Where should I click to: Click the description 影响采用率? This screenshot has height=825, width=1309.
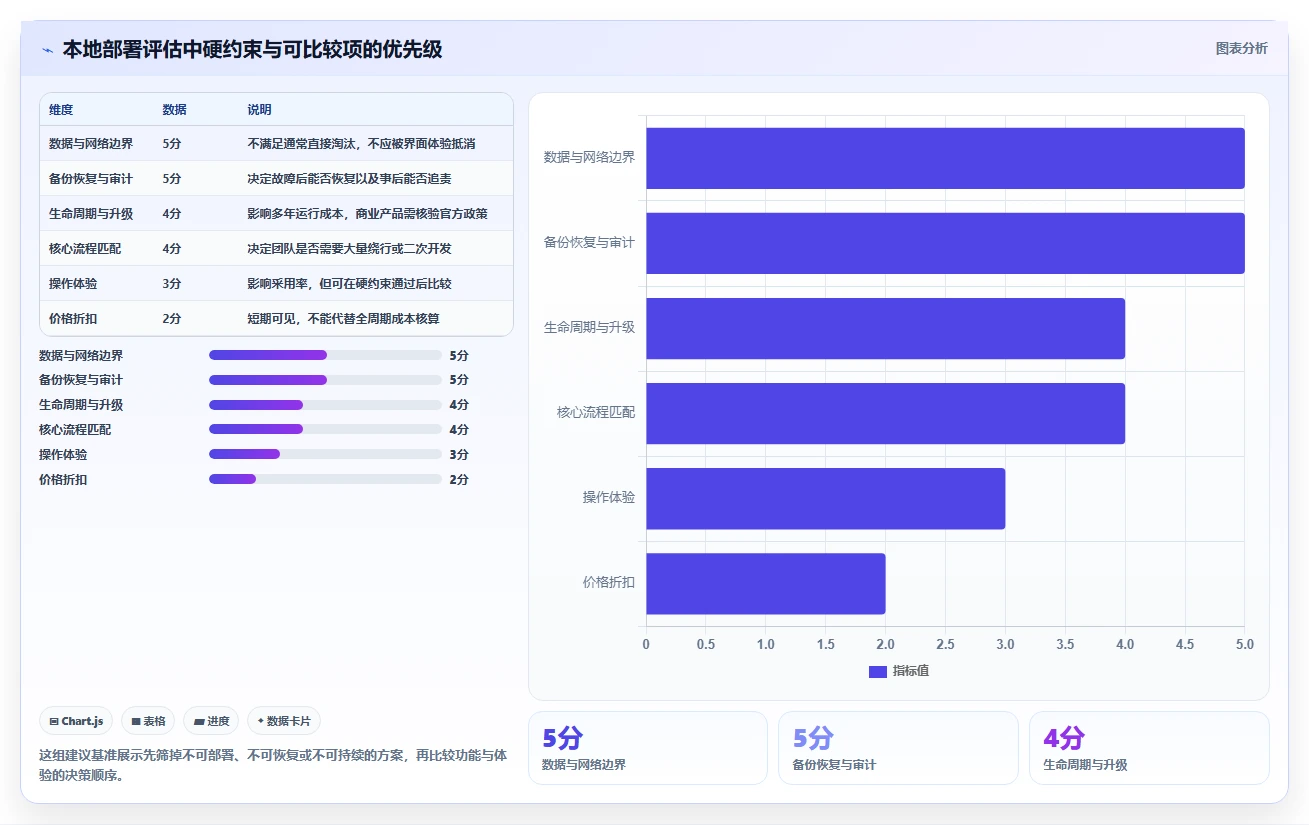pos(349,284)
